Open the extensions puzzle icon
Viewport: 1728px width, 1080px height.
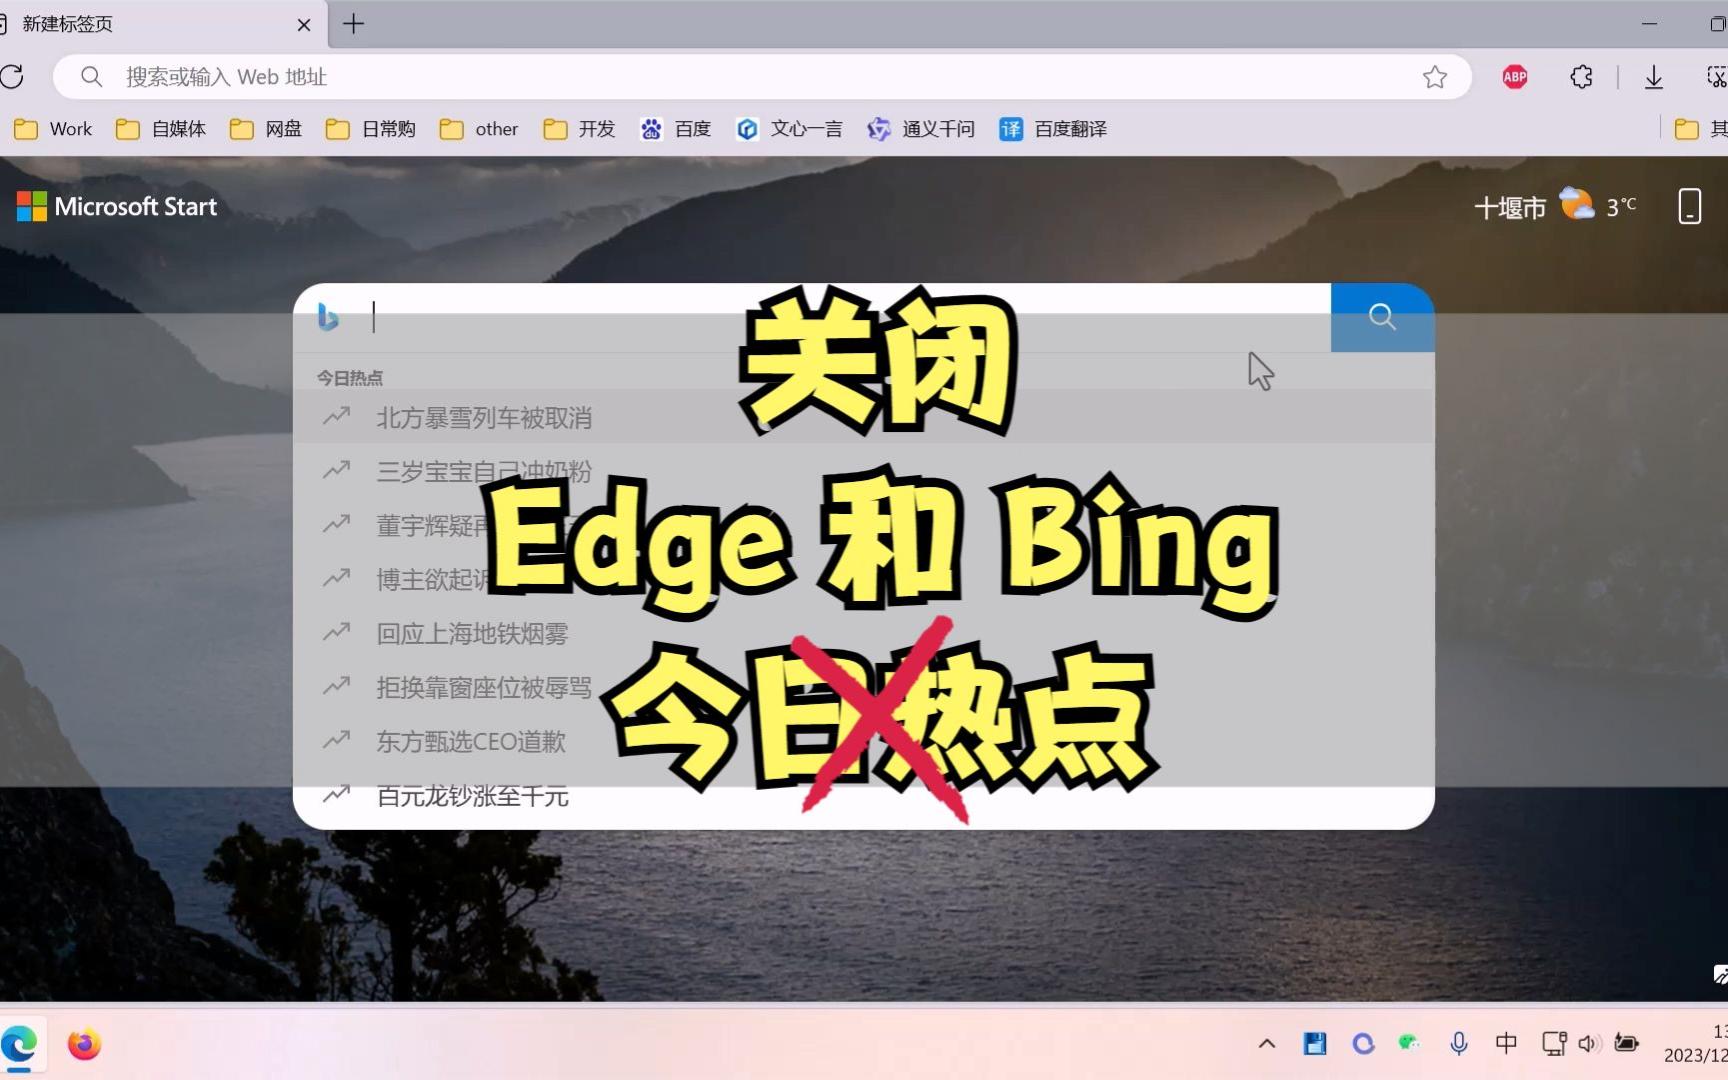coord(1581,77)
